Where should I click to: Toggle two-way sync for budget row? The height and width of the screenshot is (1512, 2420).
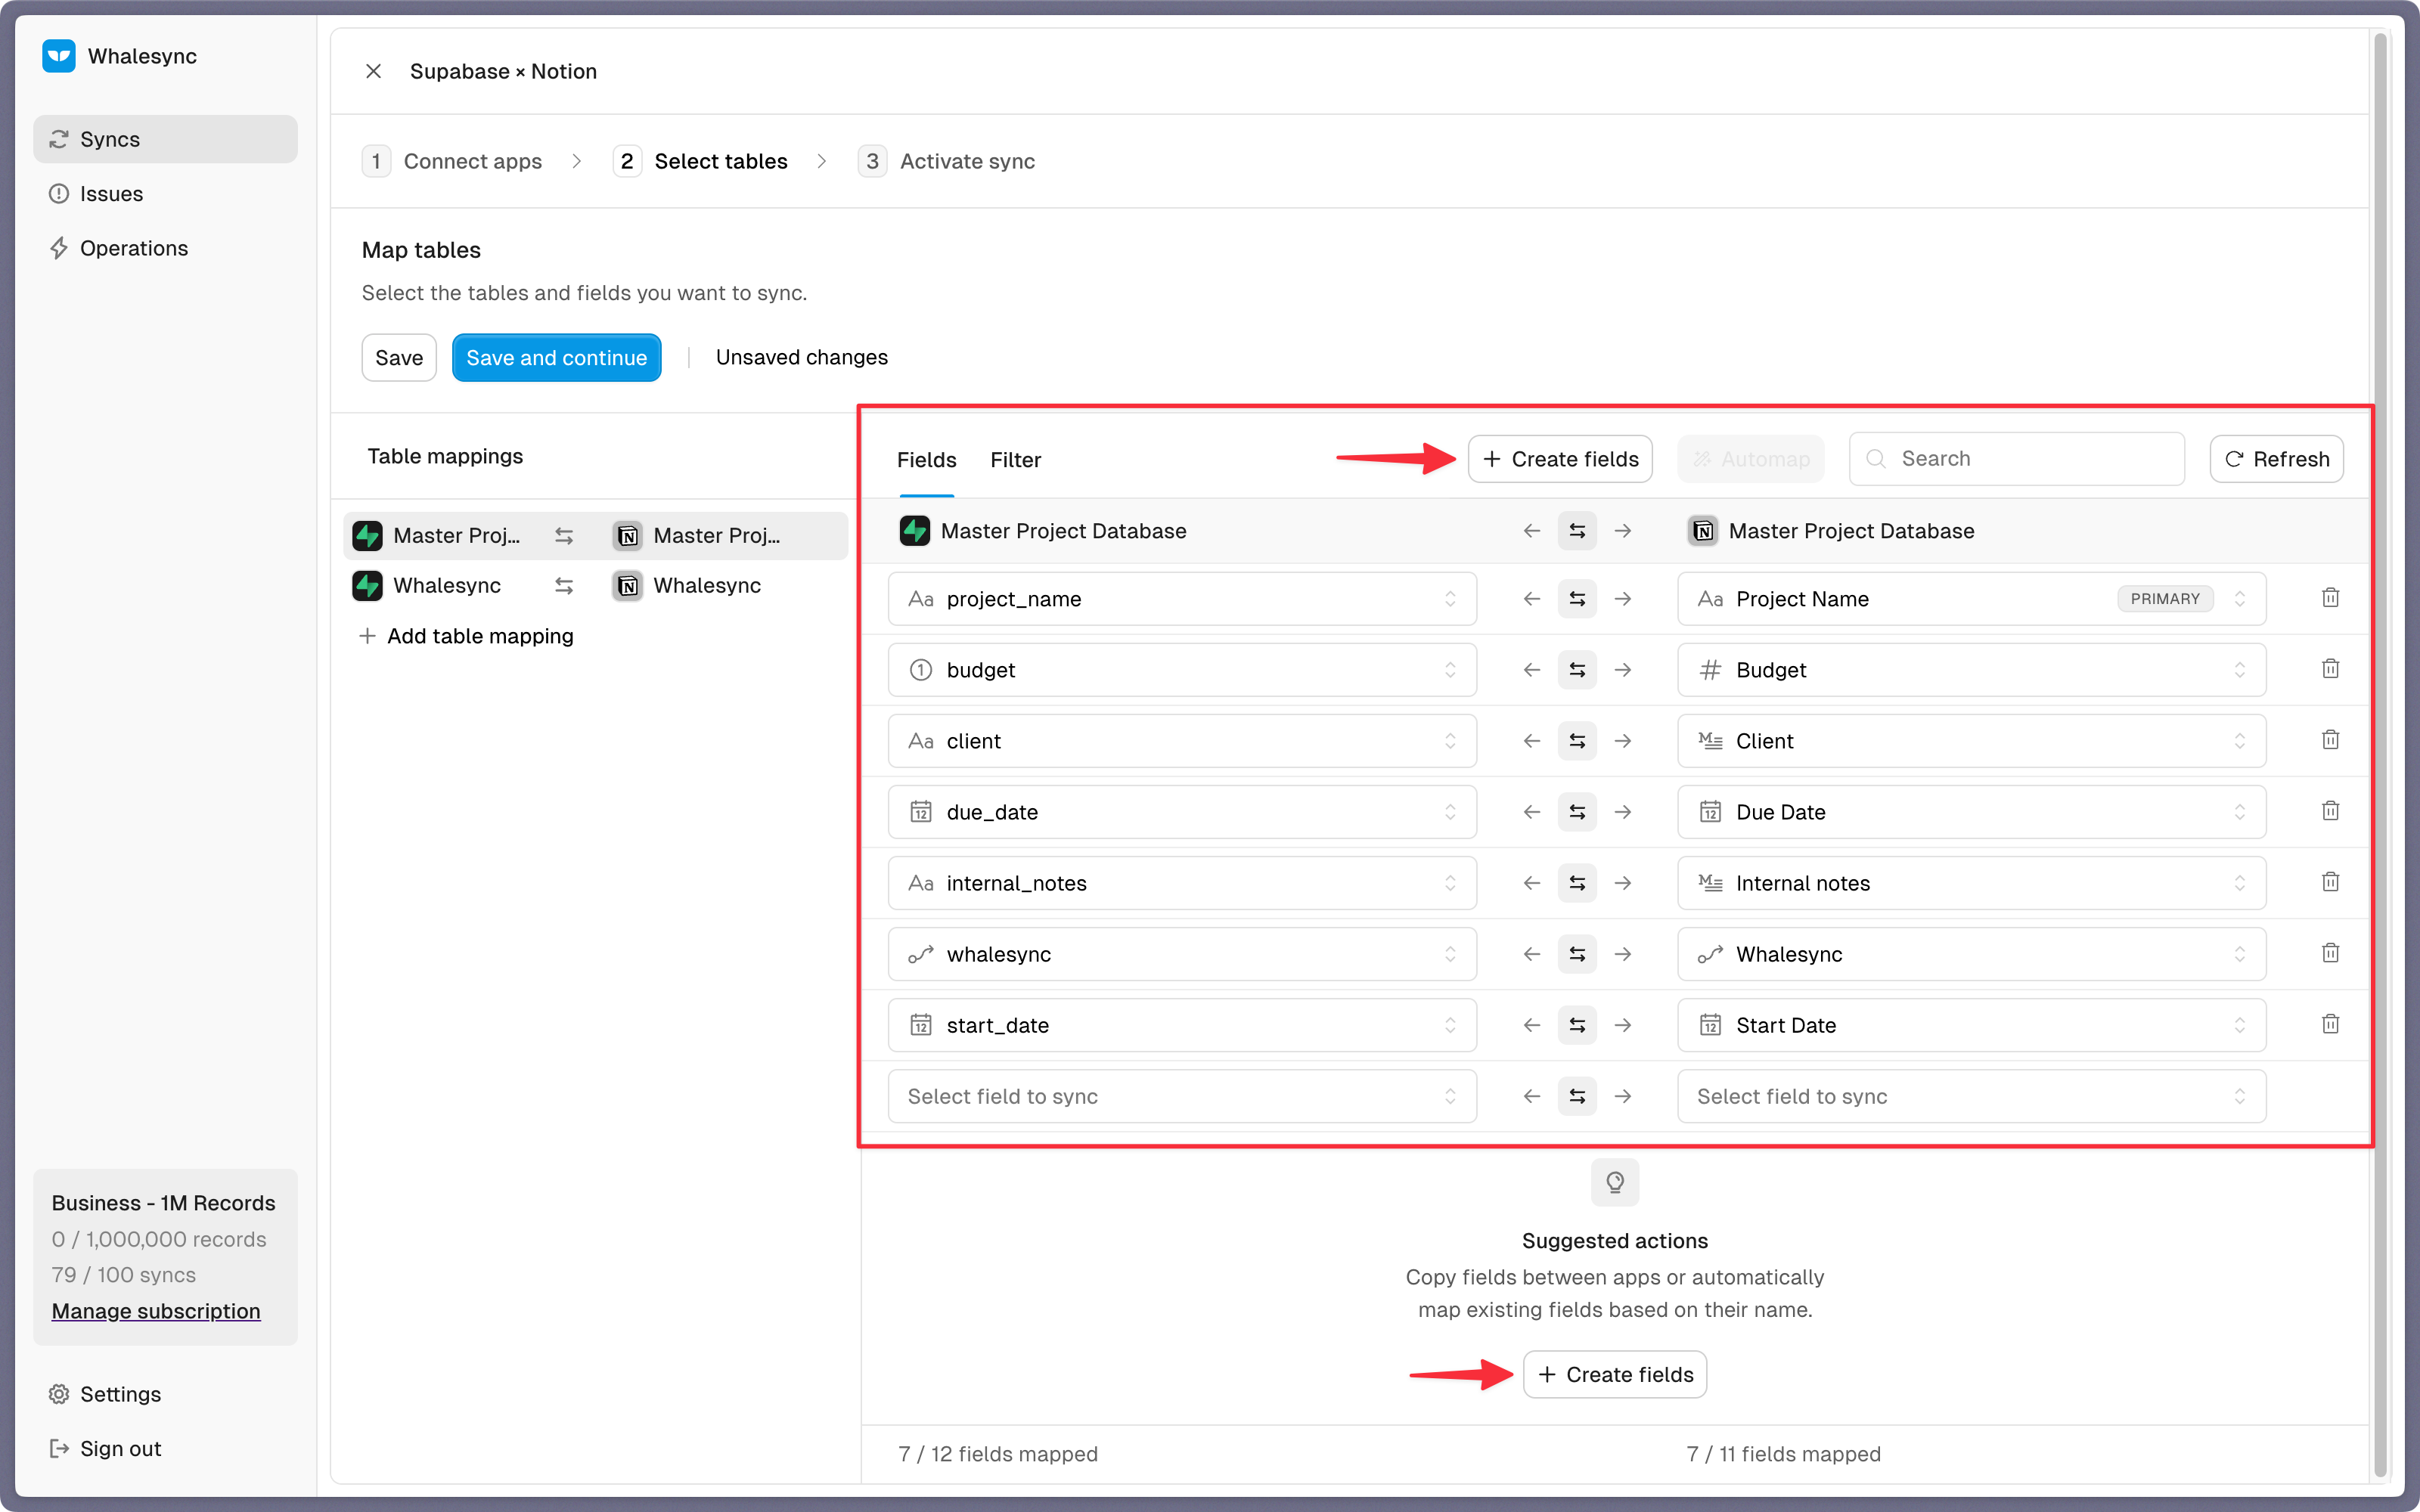1577,670
